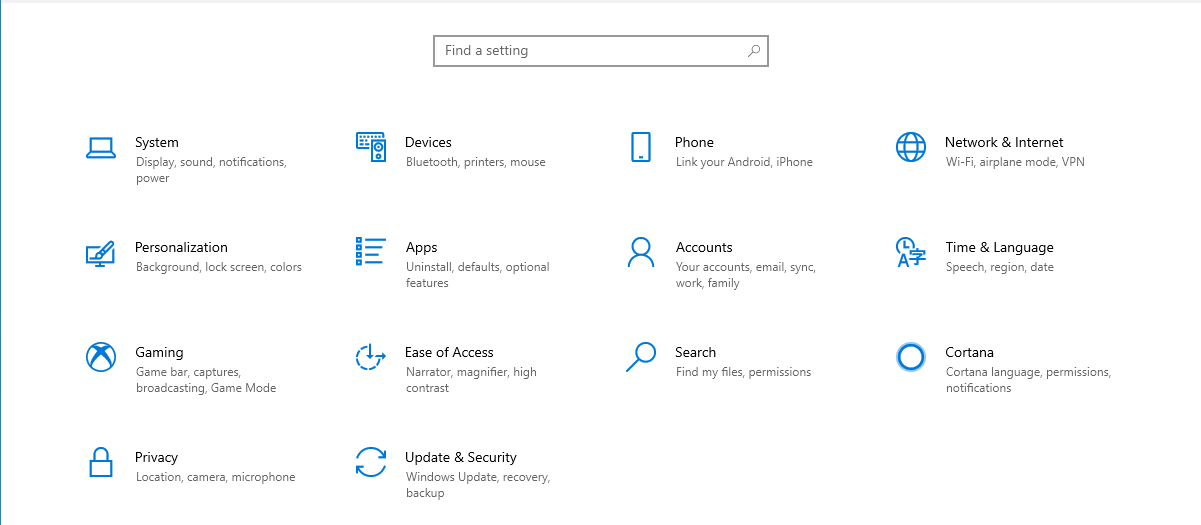Click the System laptop icon

pos(101,148)
